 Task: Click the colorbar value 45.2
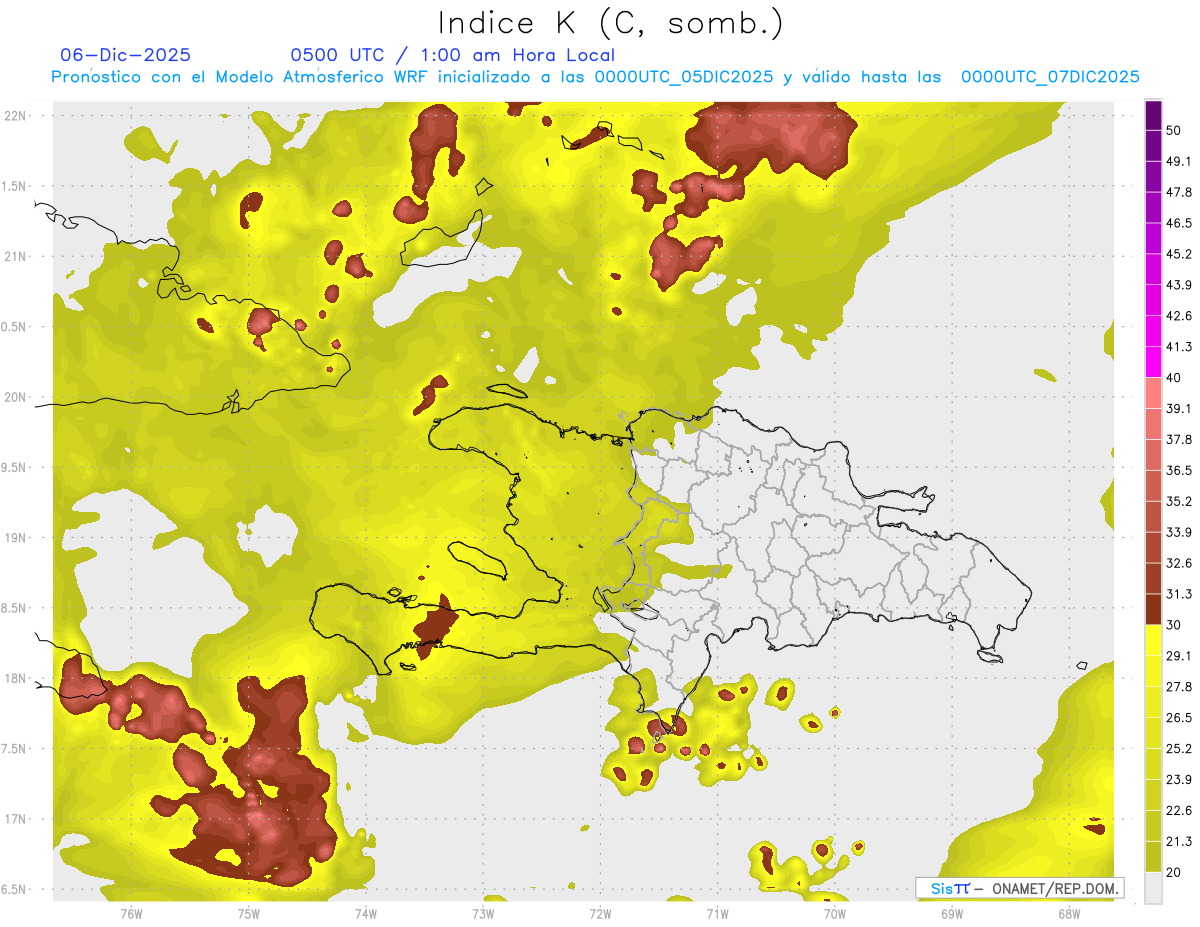1179,254
